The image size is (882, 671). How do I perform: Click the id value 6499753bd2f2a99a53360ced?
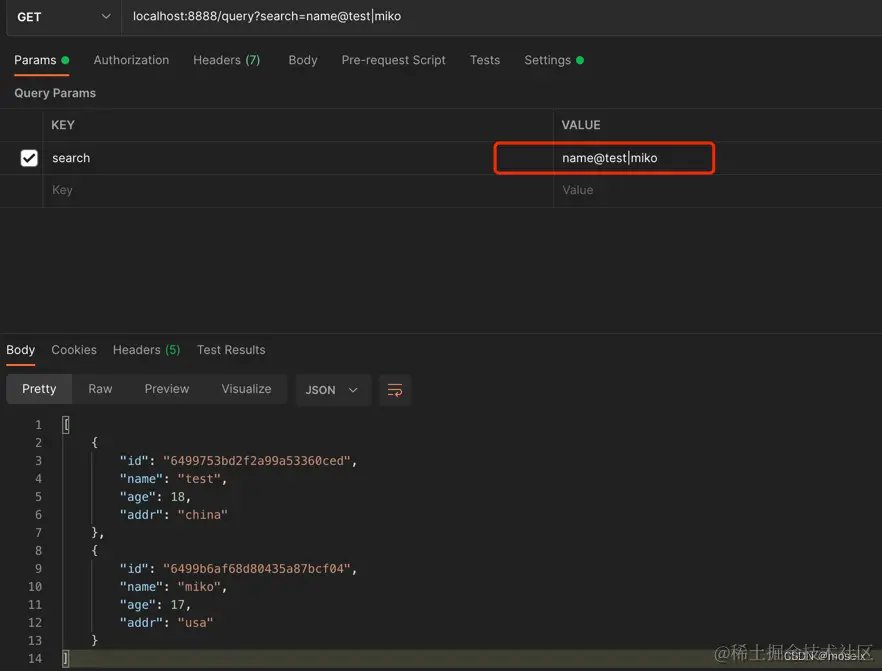pos(256,461)
